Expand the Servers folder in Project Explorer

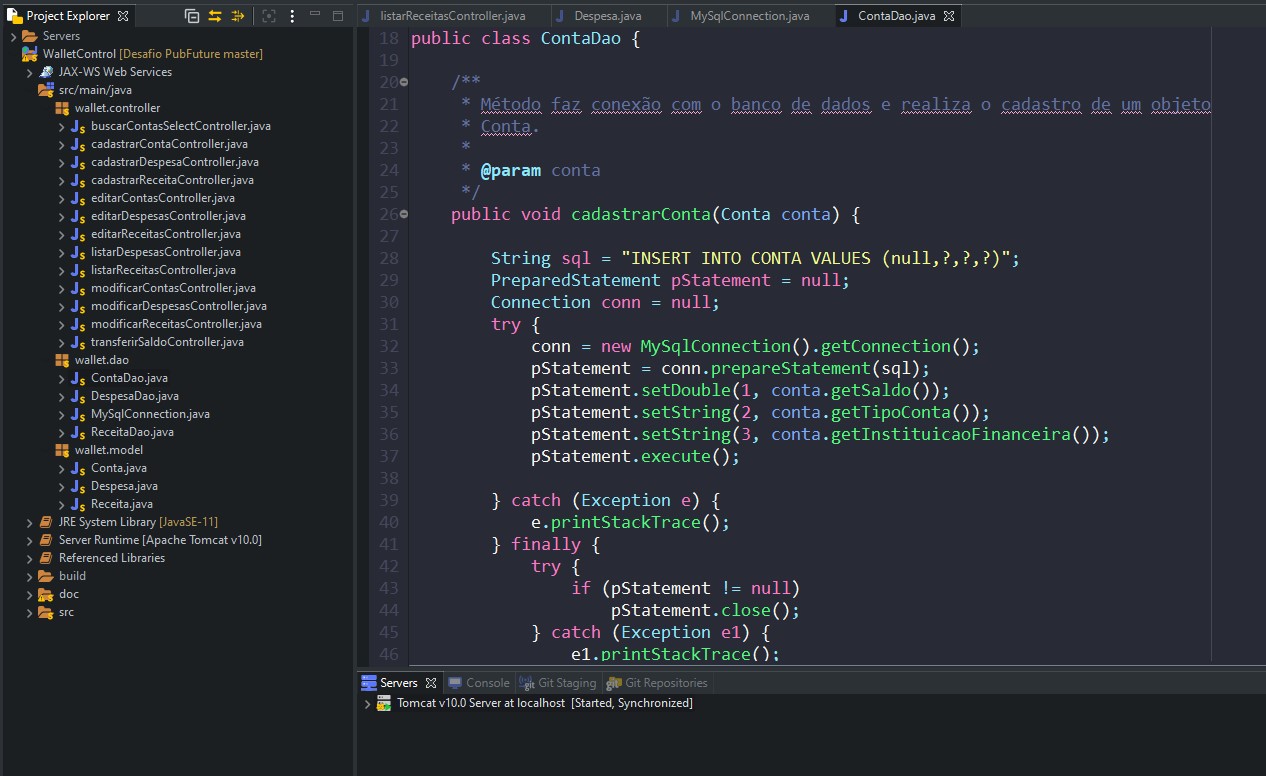point(13,36)
